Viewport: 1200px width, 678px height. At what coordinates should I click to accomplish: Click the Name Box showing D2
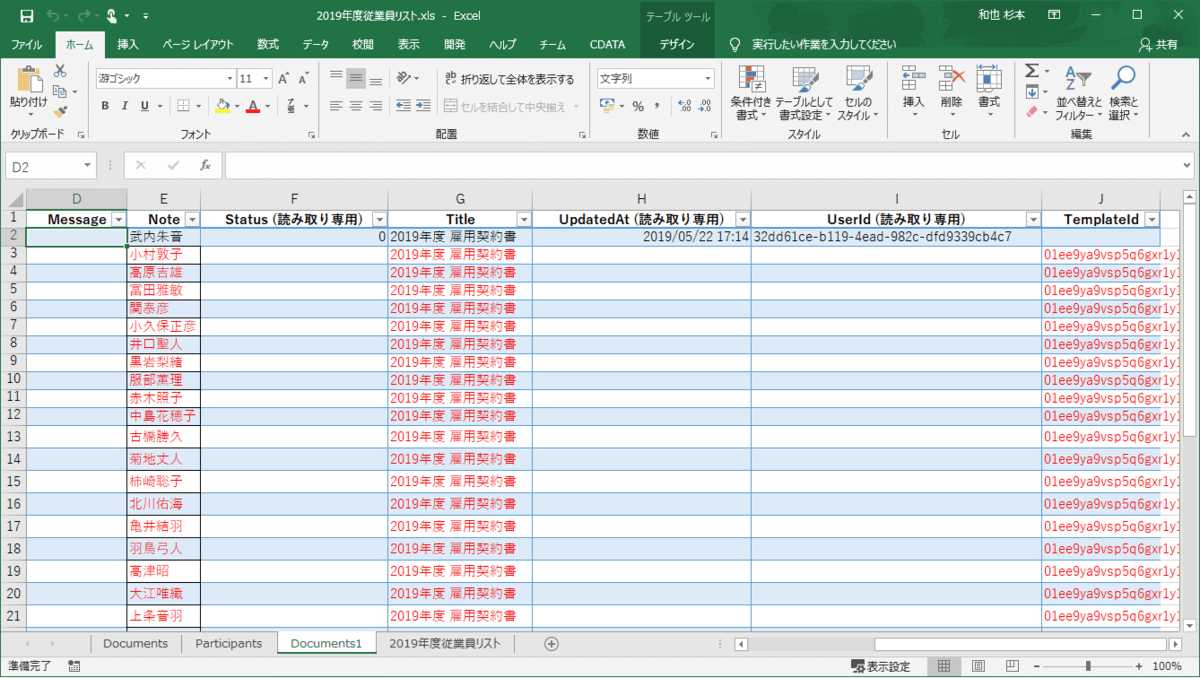point(45,165)
